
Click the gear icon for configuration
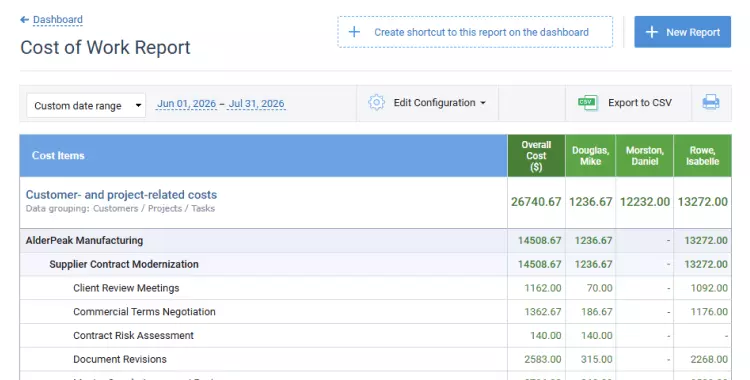tap(376, 102)
